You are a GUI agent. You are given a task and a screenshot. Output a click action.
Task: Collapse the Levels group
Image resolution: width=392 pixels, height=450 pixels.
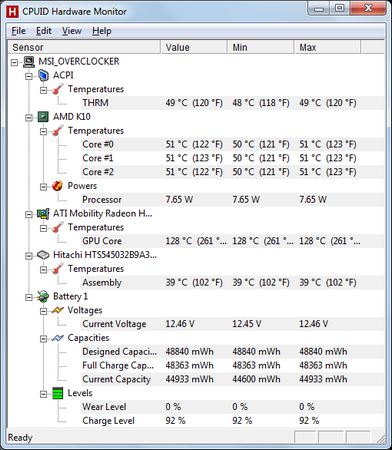44,394
